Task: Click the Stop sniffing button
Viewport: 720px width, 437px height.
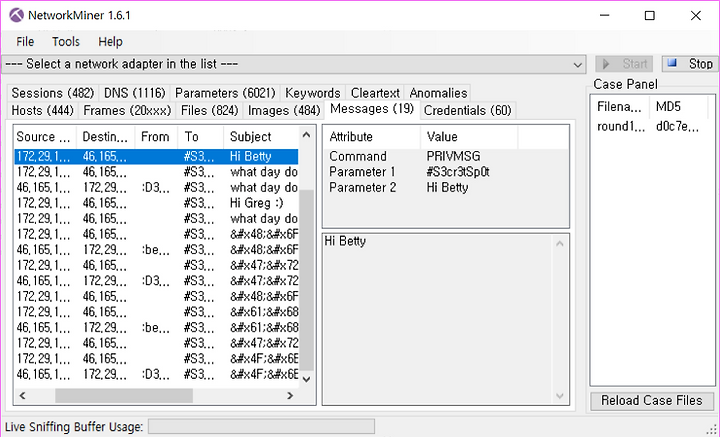Action: 690,64
